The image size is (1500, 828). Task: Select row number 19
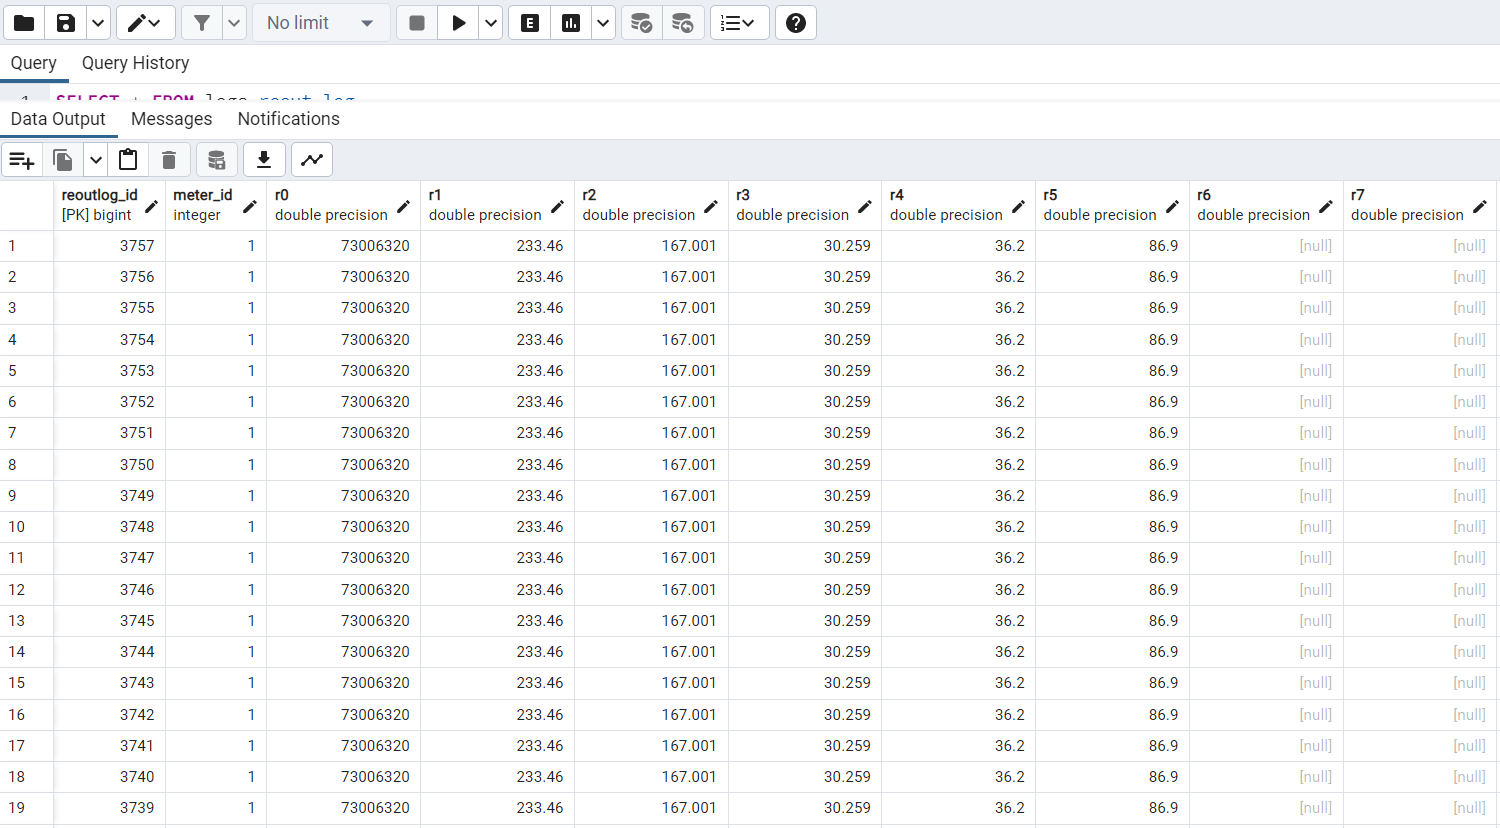(x=26, y=808)
